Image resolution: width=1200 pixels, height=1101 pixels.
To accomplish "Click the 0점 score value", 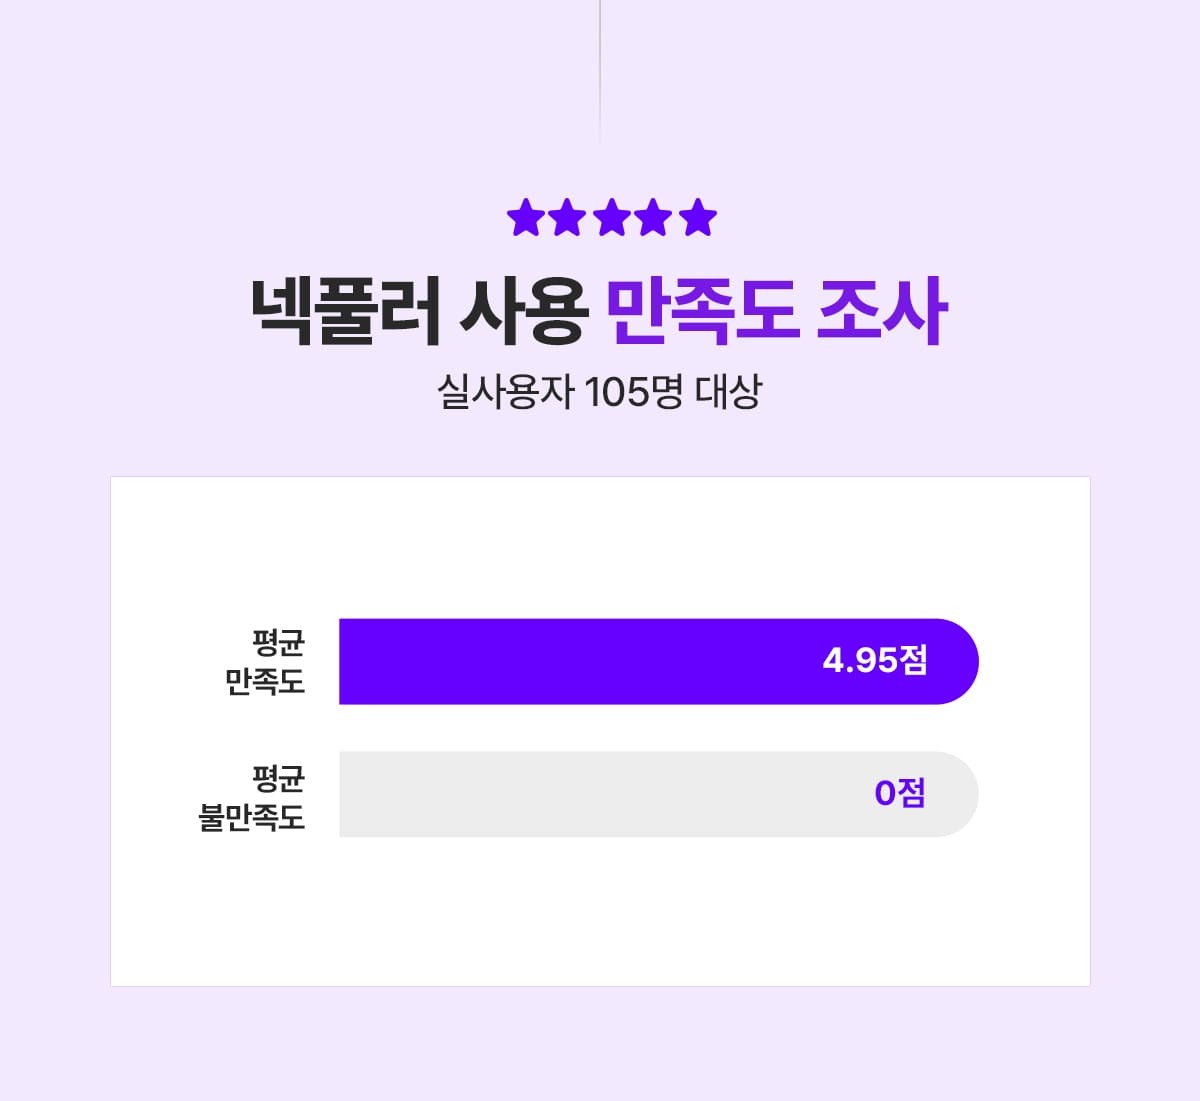I will tap(899, 793).
